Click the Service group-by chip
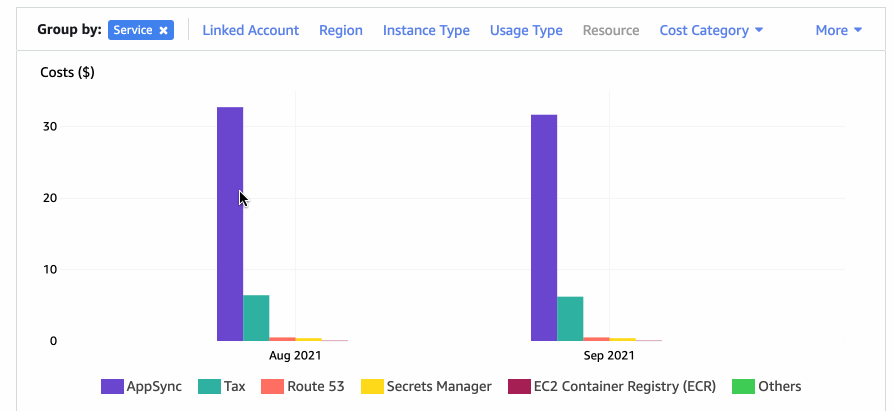This screenshot has height=411, width=894. click(x=133, y=31)
